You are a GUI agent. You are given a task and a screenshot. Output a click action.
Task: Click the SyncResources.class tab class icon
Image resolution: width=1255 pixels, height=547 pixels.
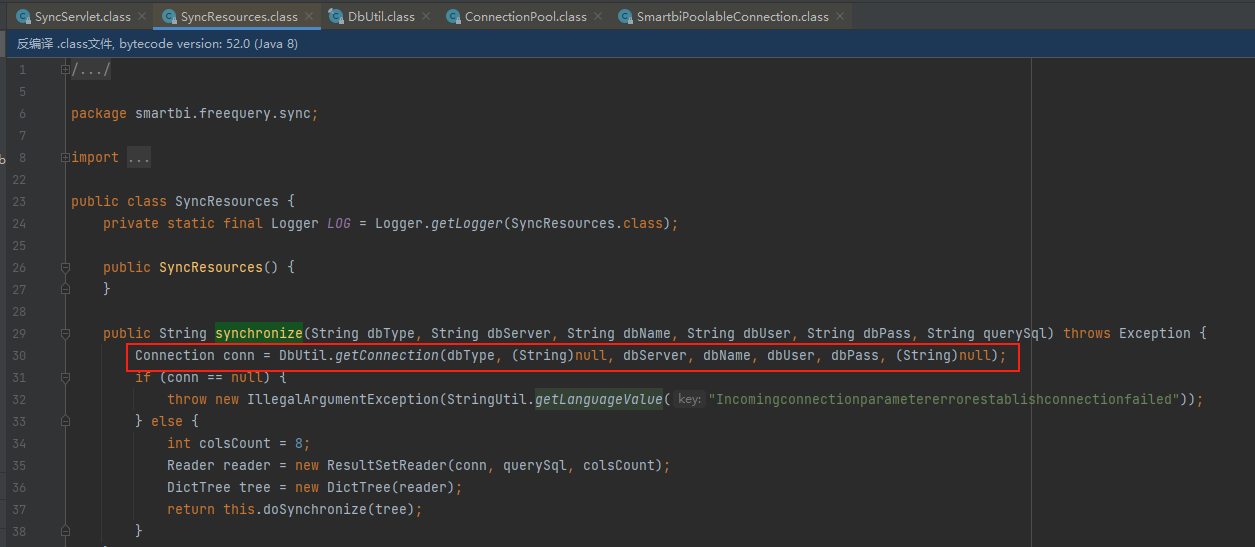coord(168,17)
